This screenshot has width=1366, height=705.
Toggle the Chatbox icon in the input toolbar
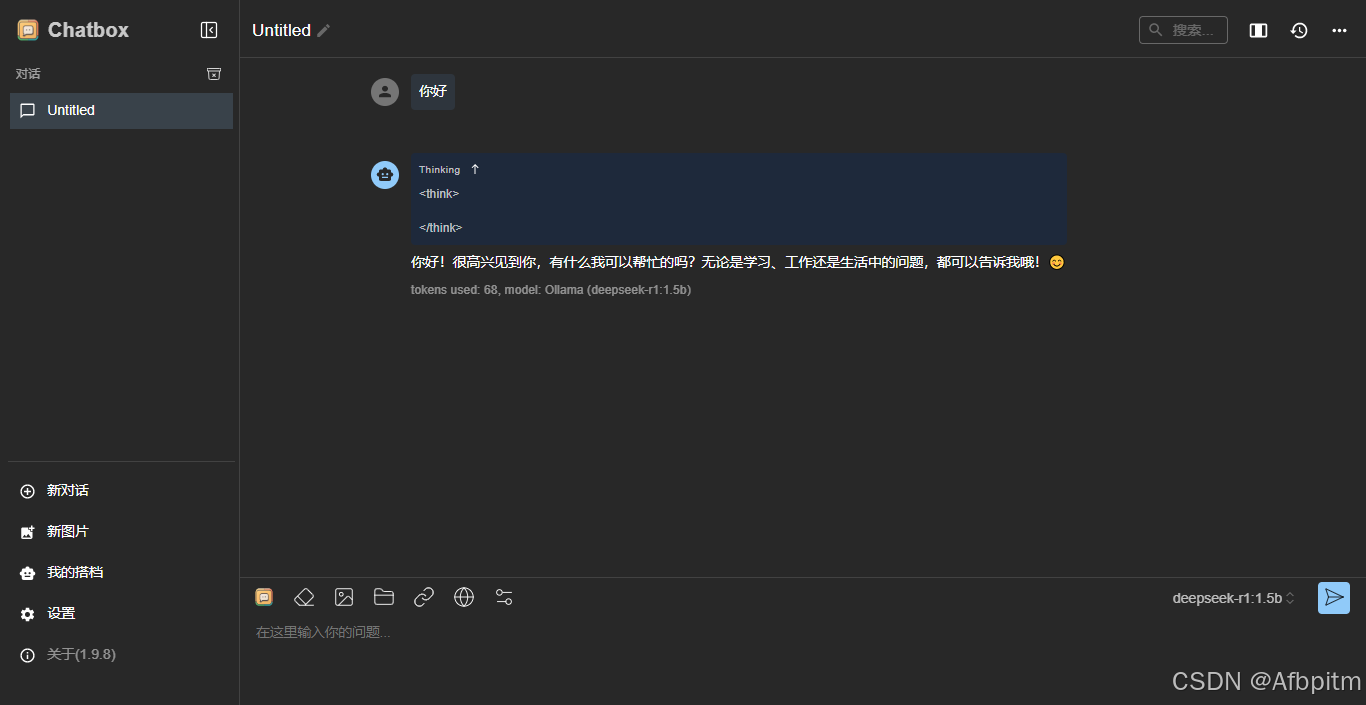point(264,596)
